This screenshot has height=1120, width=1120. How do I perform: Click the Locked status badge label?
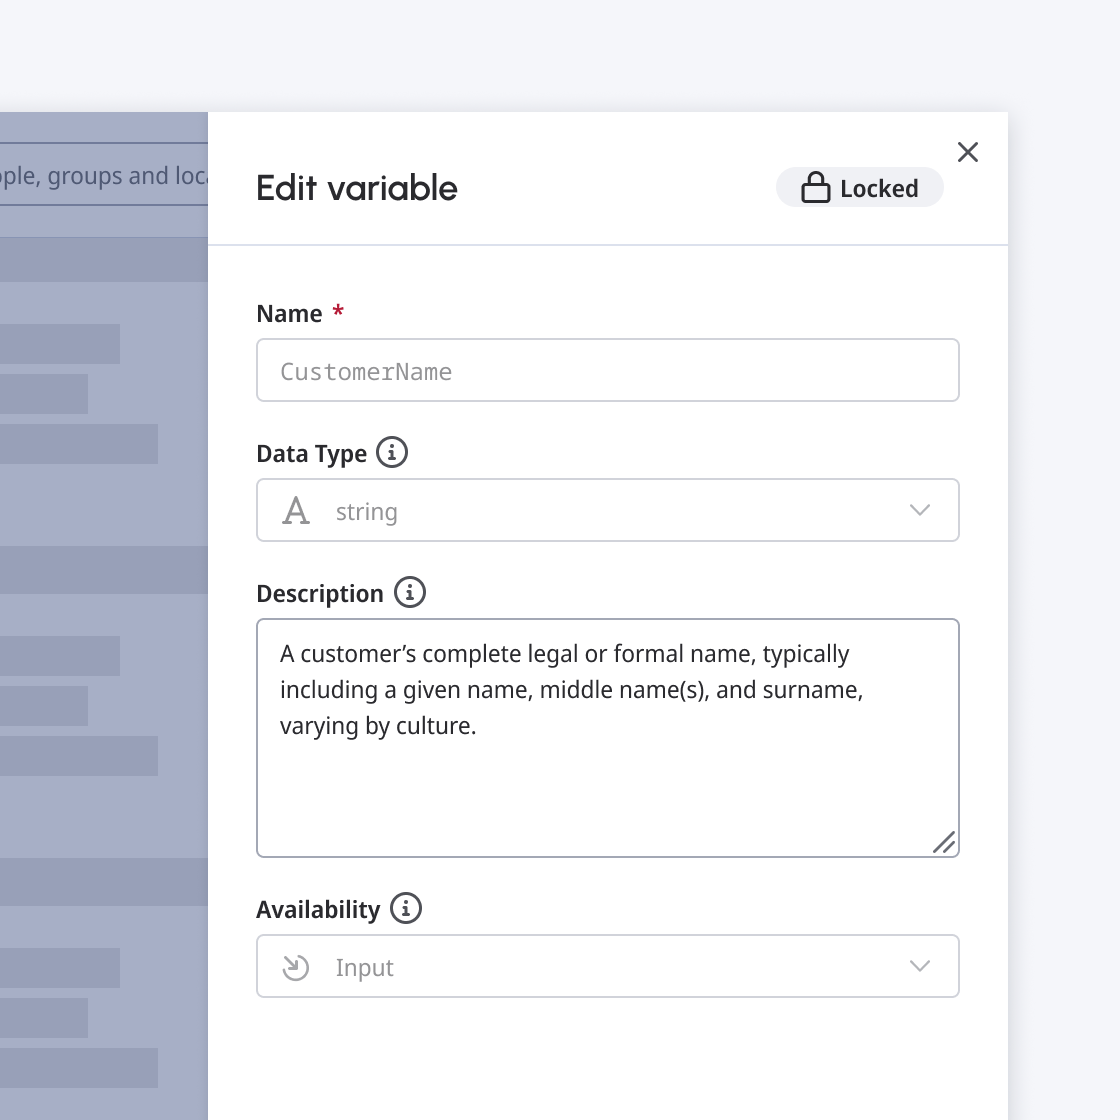[x=879, y=189]
